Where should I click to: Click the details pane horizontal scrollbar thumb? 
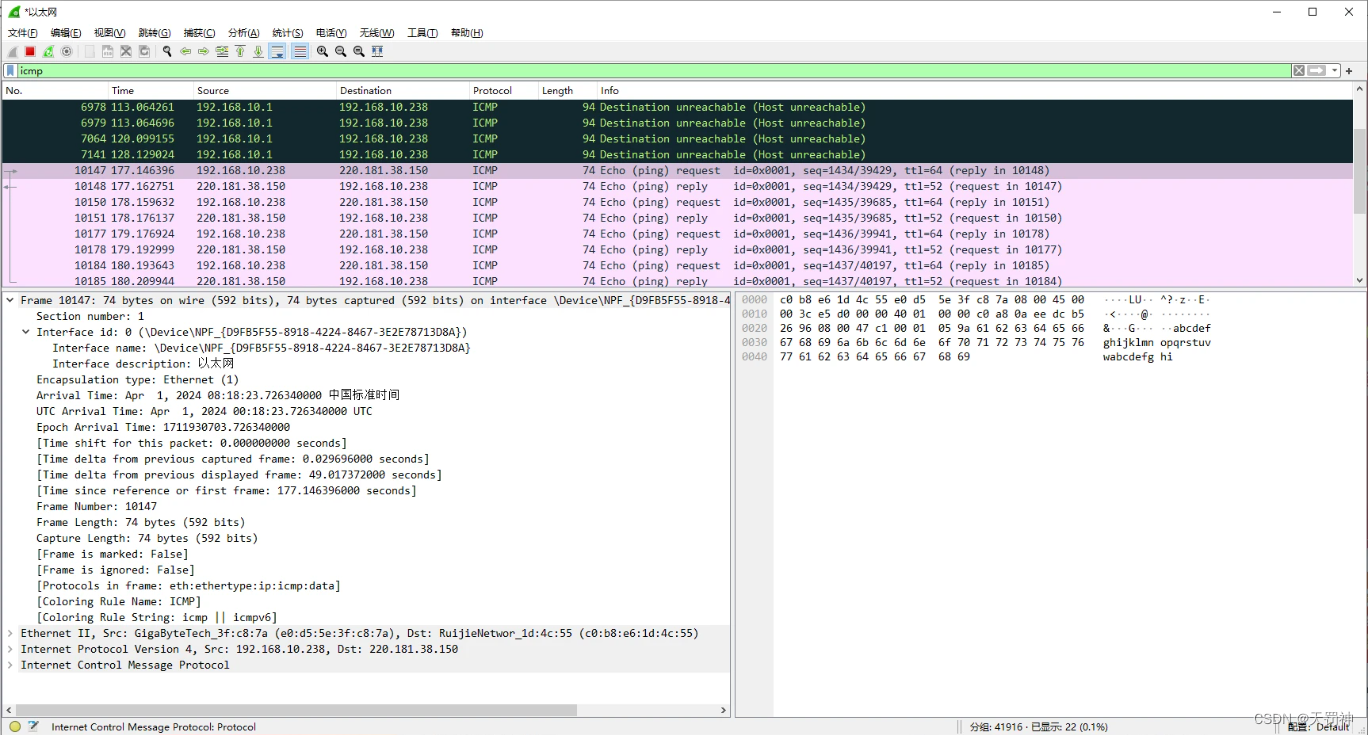coord(297,710)
